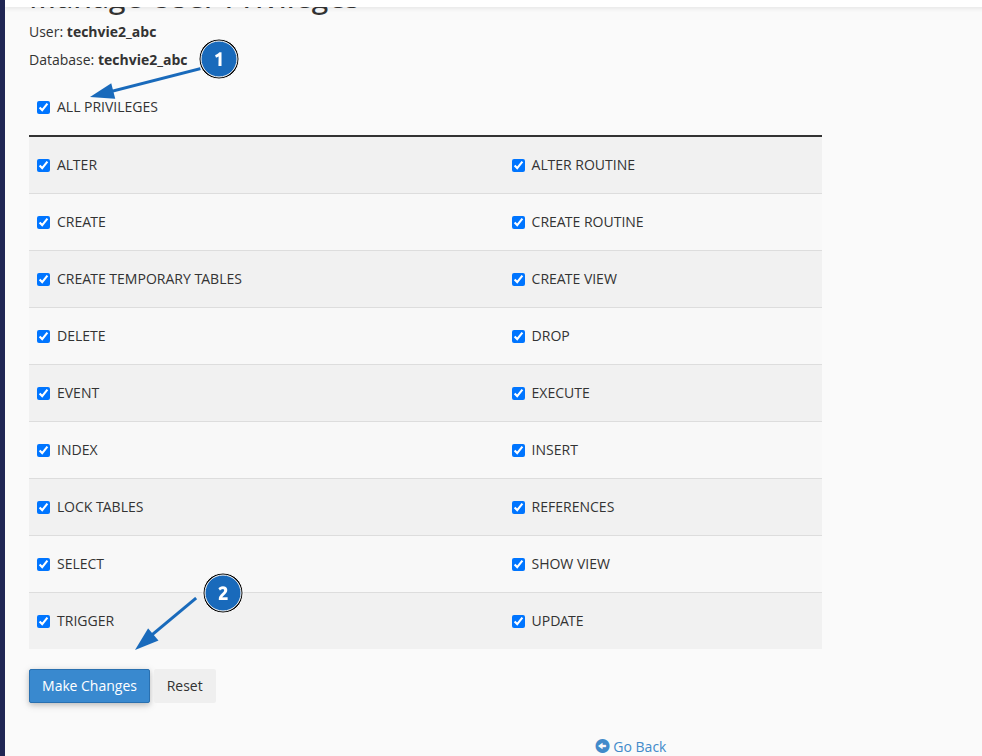Toggle the CREATE VIEW checkbox
This screenshot has height=756, width=982.
click(x=518, y=280)
